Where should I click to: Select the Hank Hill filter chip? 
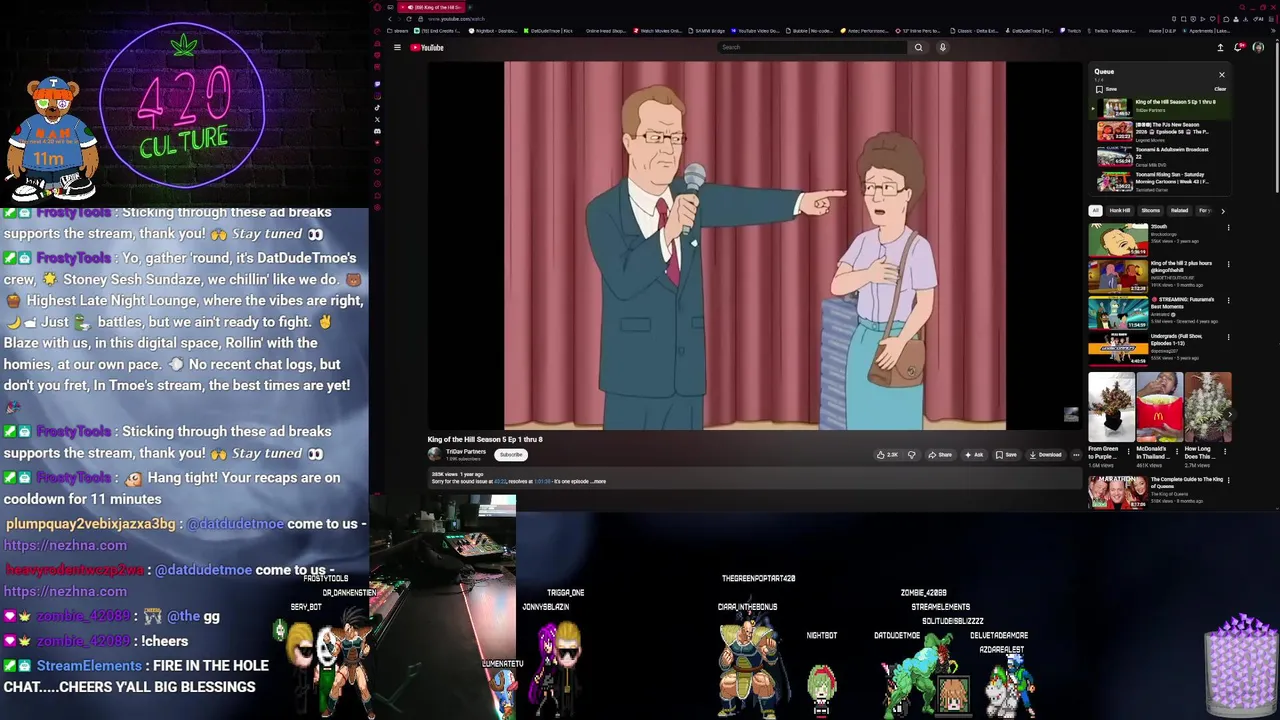[x=1119, y=211]
